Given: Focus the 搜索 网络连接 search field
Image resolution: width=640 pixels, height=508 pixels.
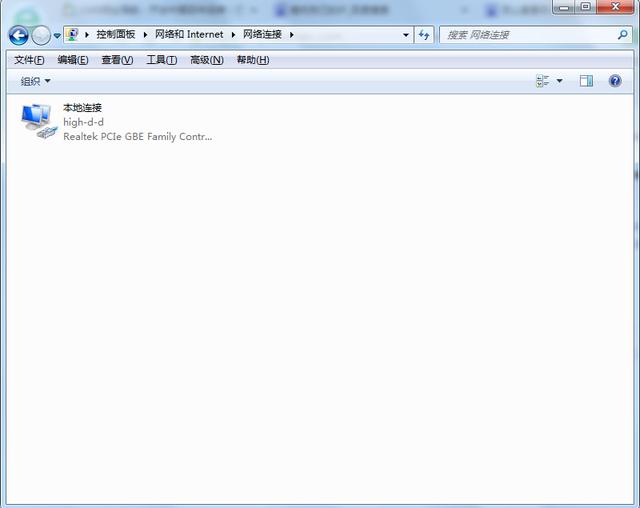Looking at the screenshot, I should tap(530, 35).
